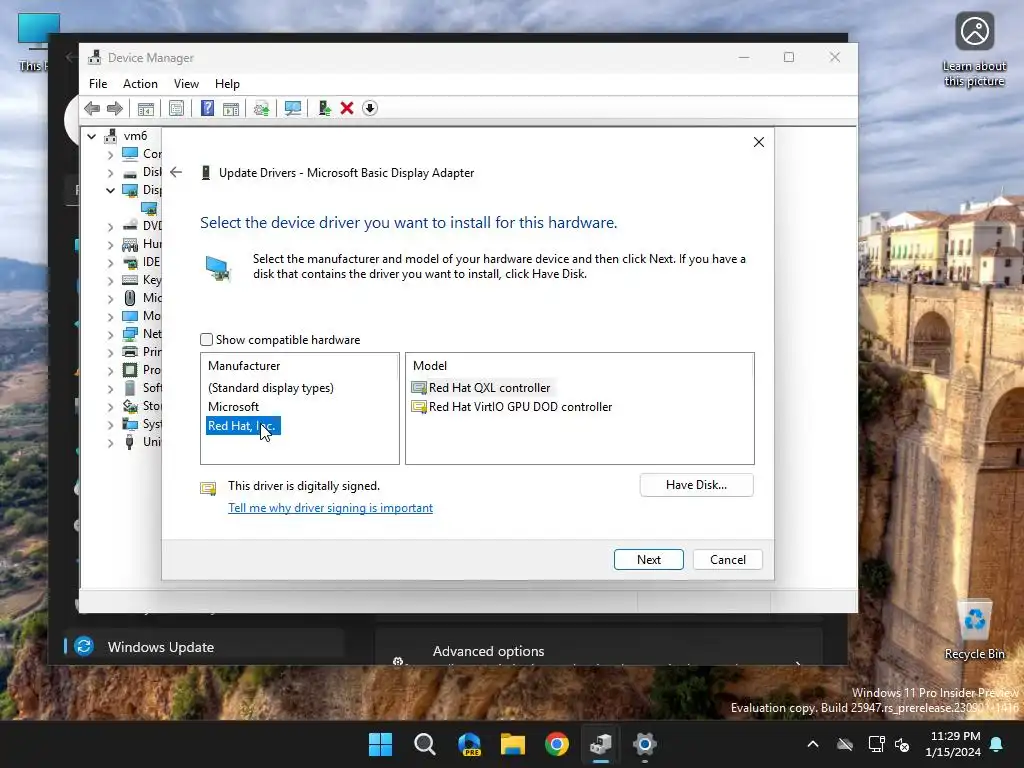Image resolution: width=1024 pixels, height=768 pixels.
Task: Click the Back arrow in Device Manager toolbar
Action: coord(92,108)
